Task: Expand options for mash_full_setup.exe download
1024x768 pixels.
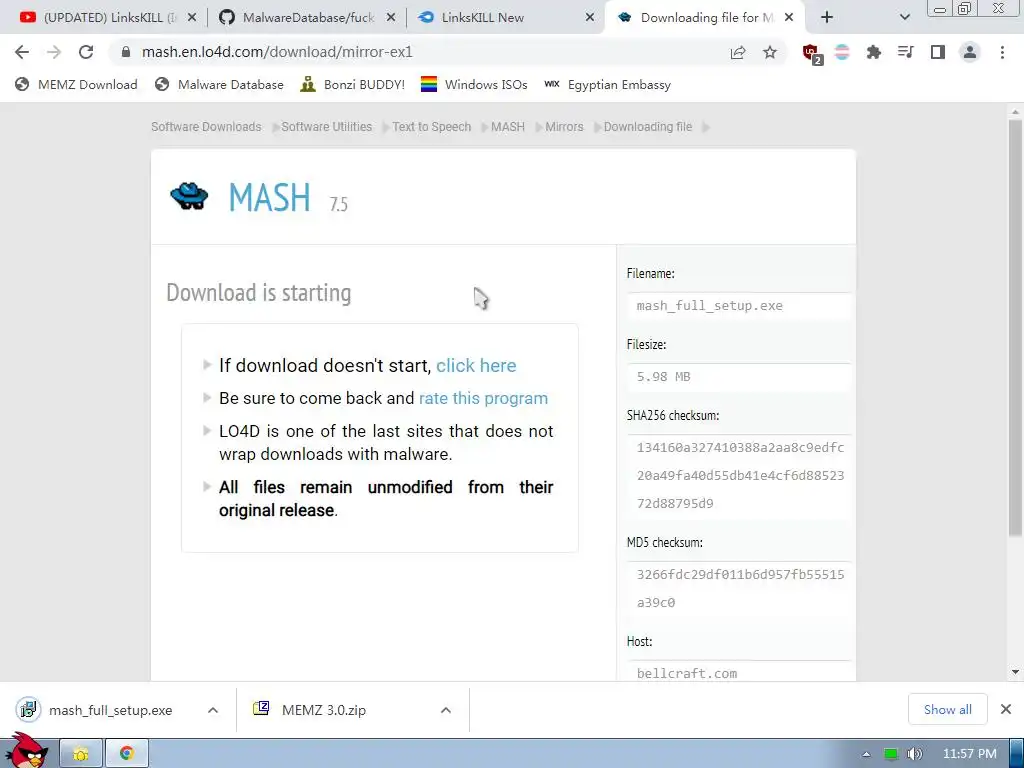Action: click(x=213, y=710)
